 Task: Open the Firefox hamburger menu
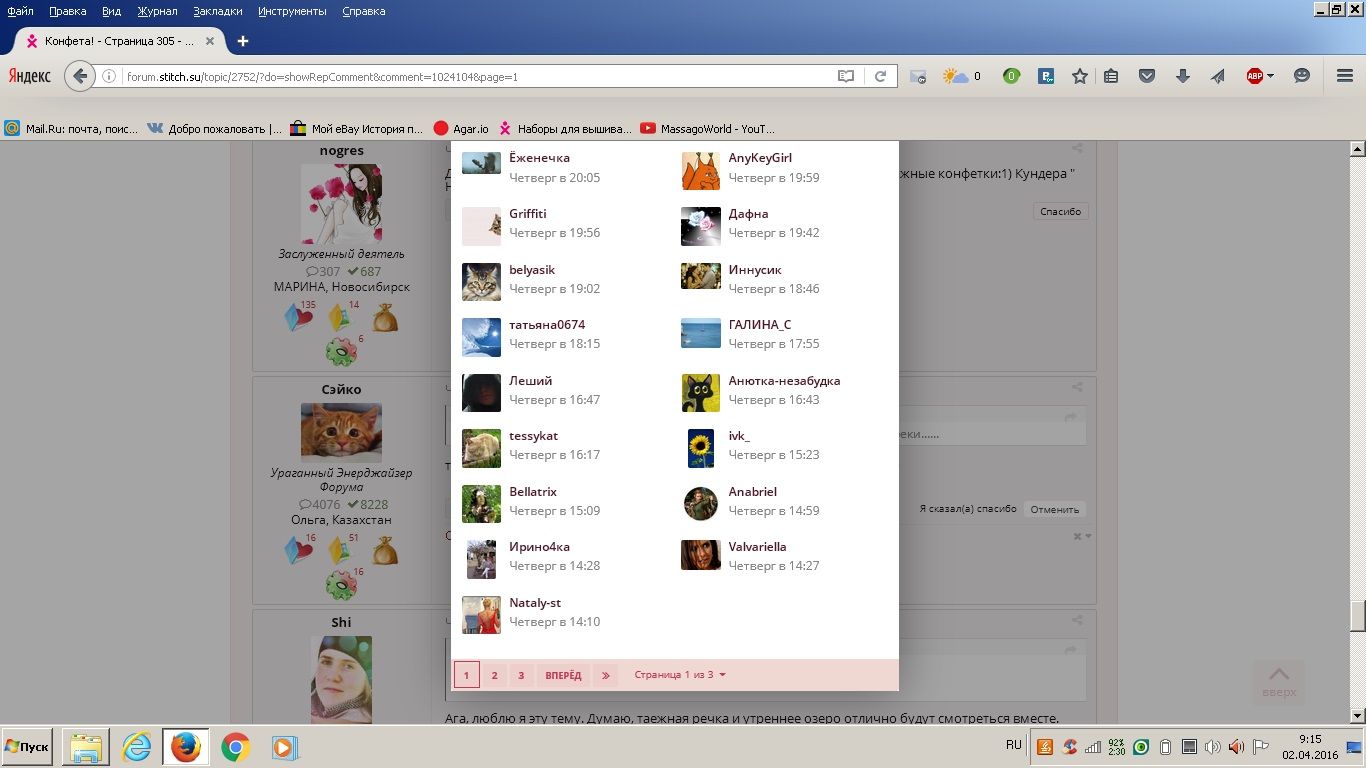tap(1345, 76)
